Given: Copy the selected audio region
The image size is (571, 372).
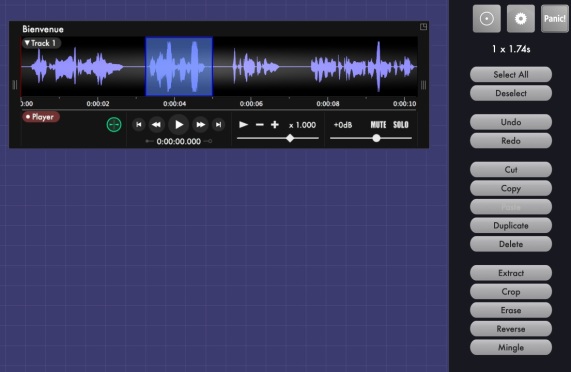Looking at the screenshot, I should tap(511, 188).
